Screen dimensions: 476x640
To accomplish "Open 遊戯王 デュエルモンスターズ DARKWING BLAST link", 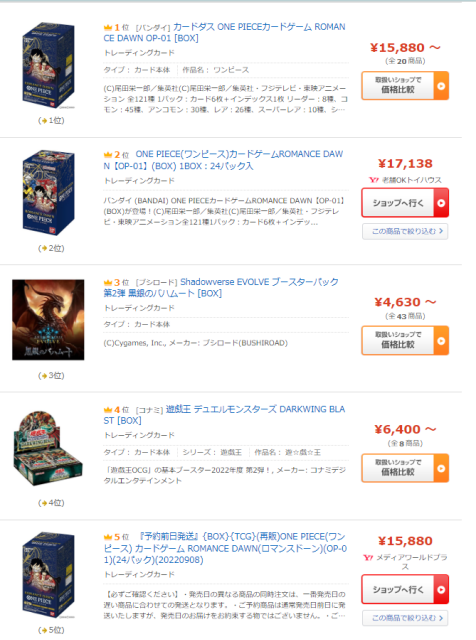I will [x=224, y=415].
